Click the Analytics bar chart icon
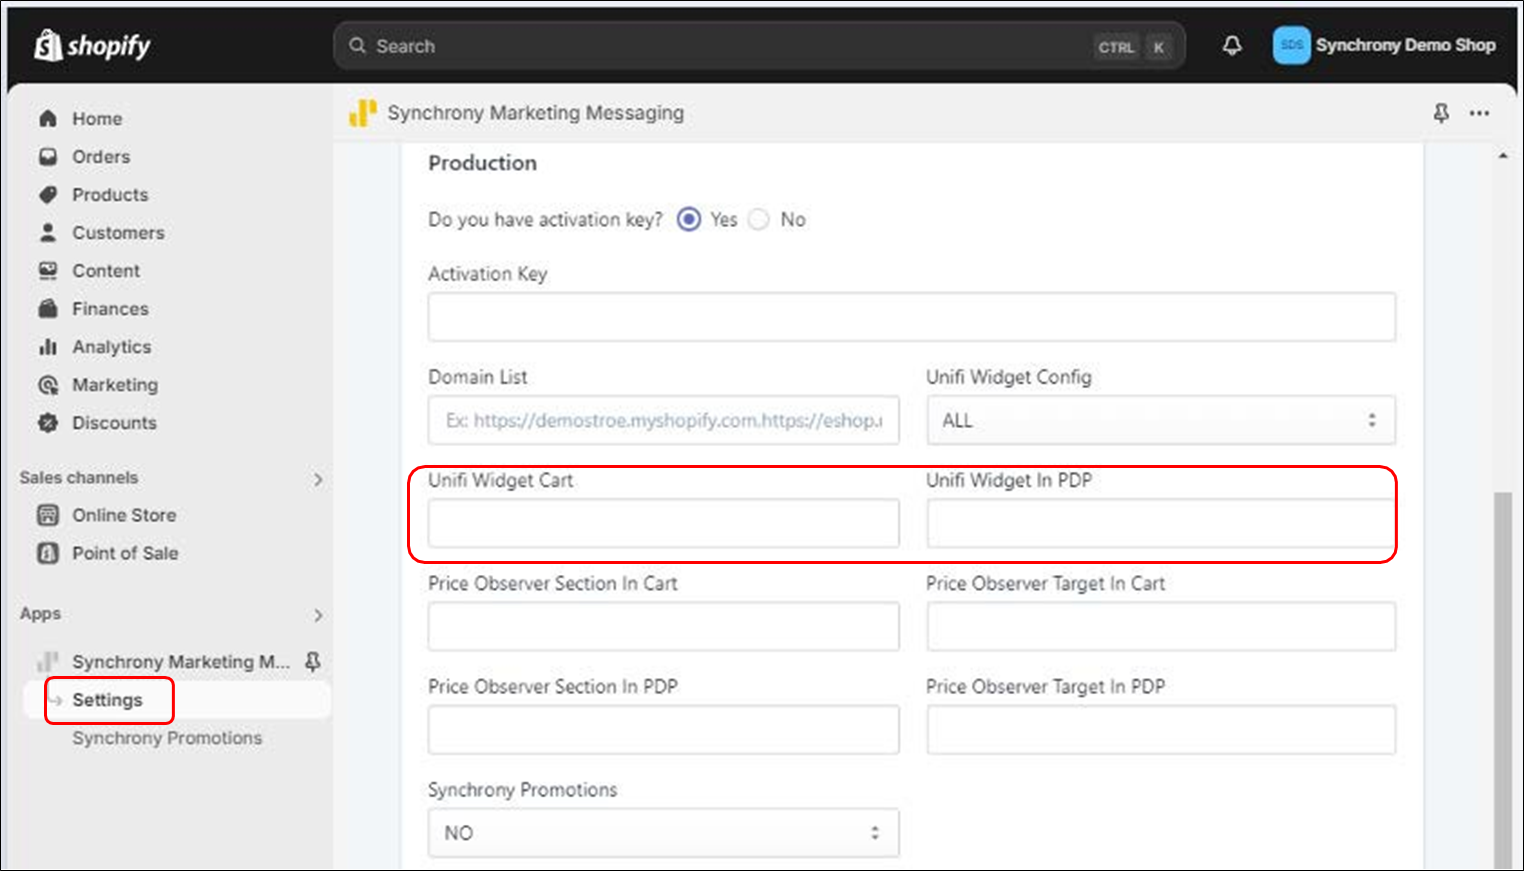Viewport: 1524px width, 871px height. click(48, 346)
